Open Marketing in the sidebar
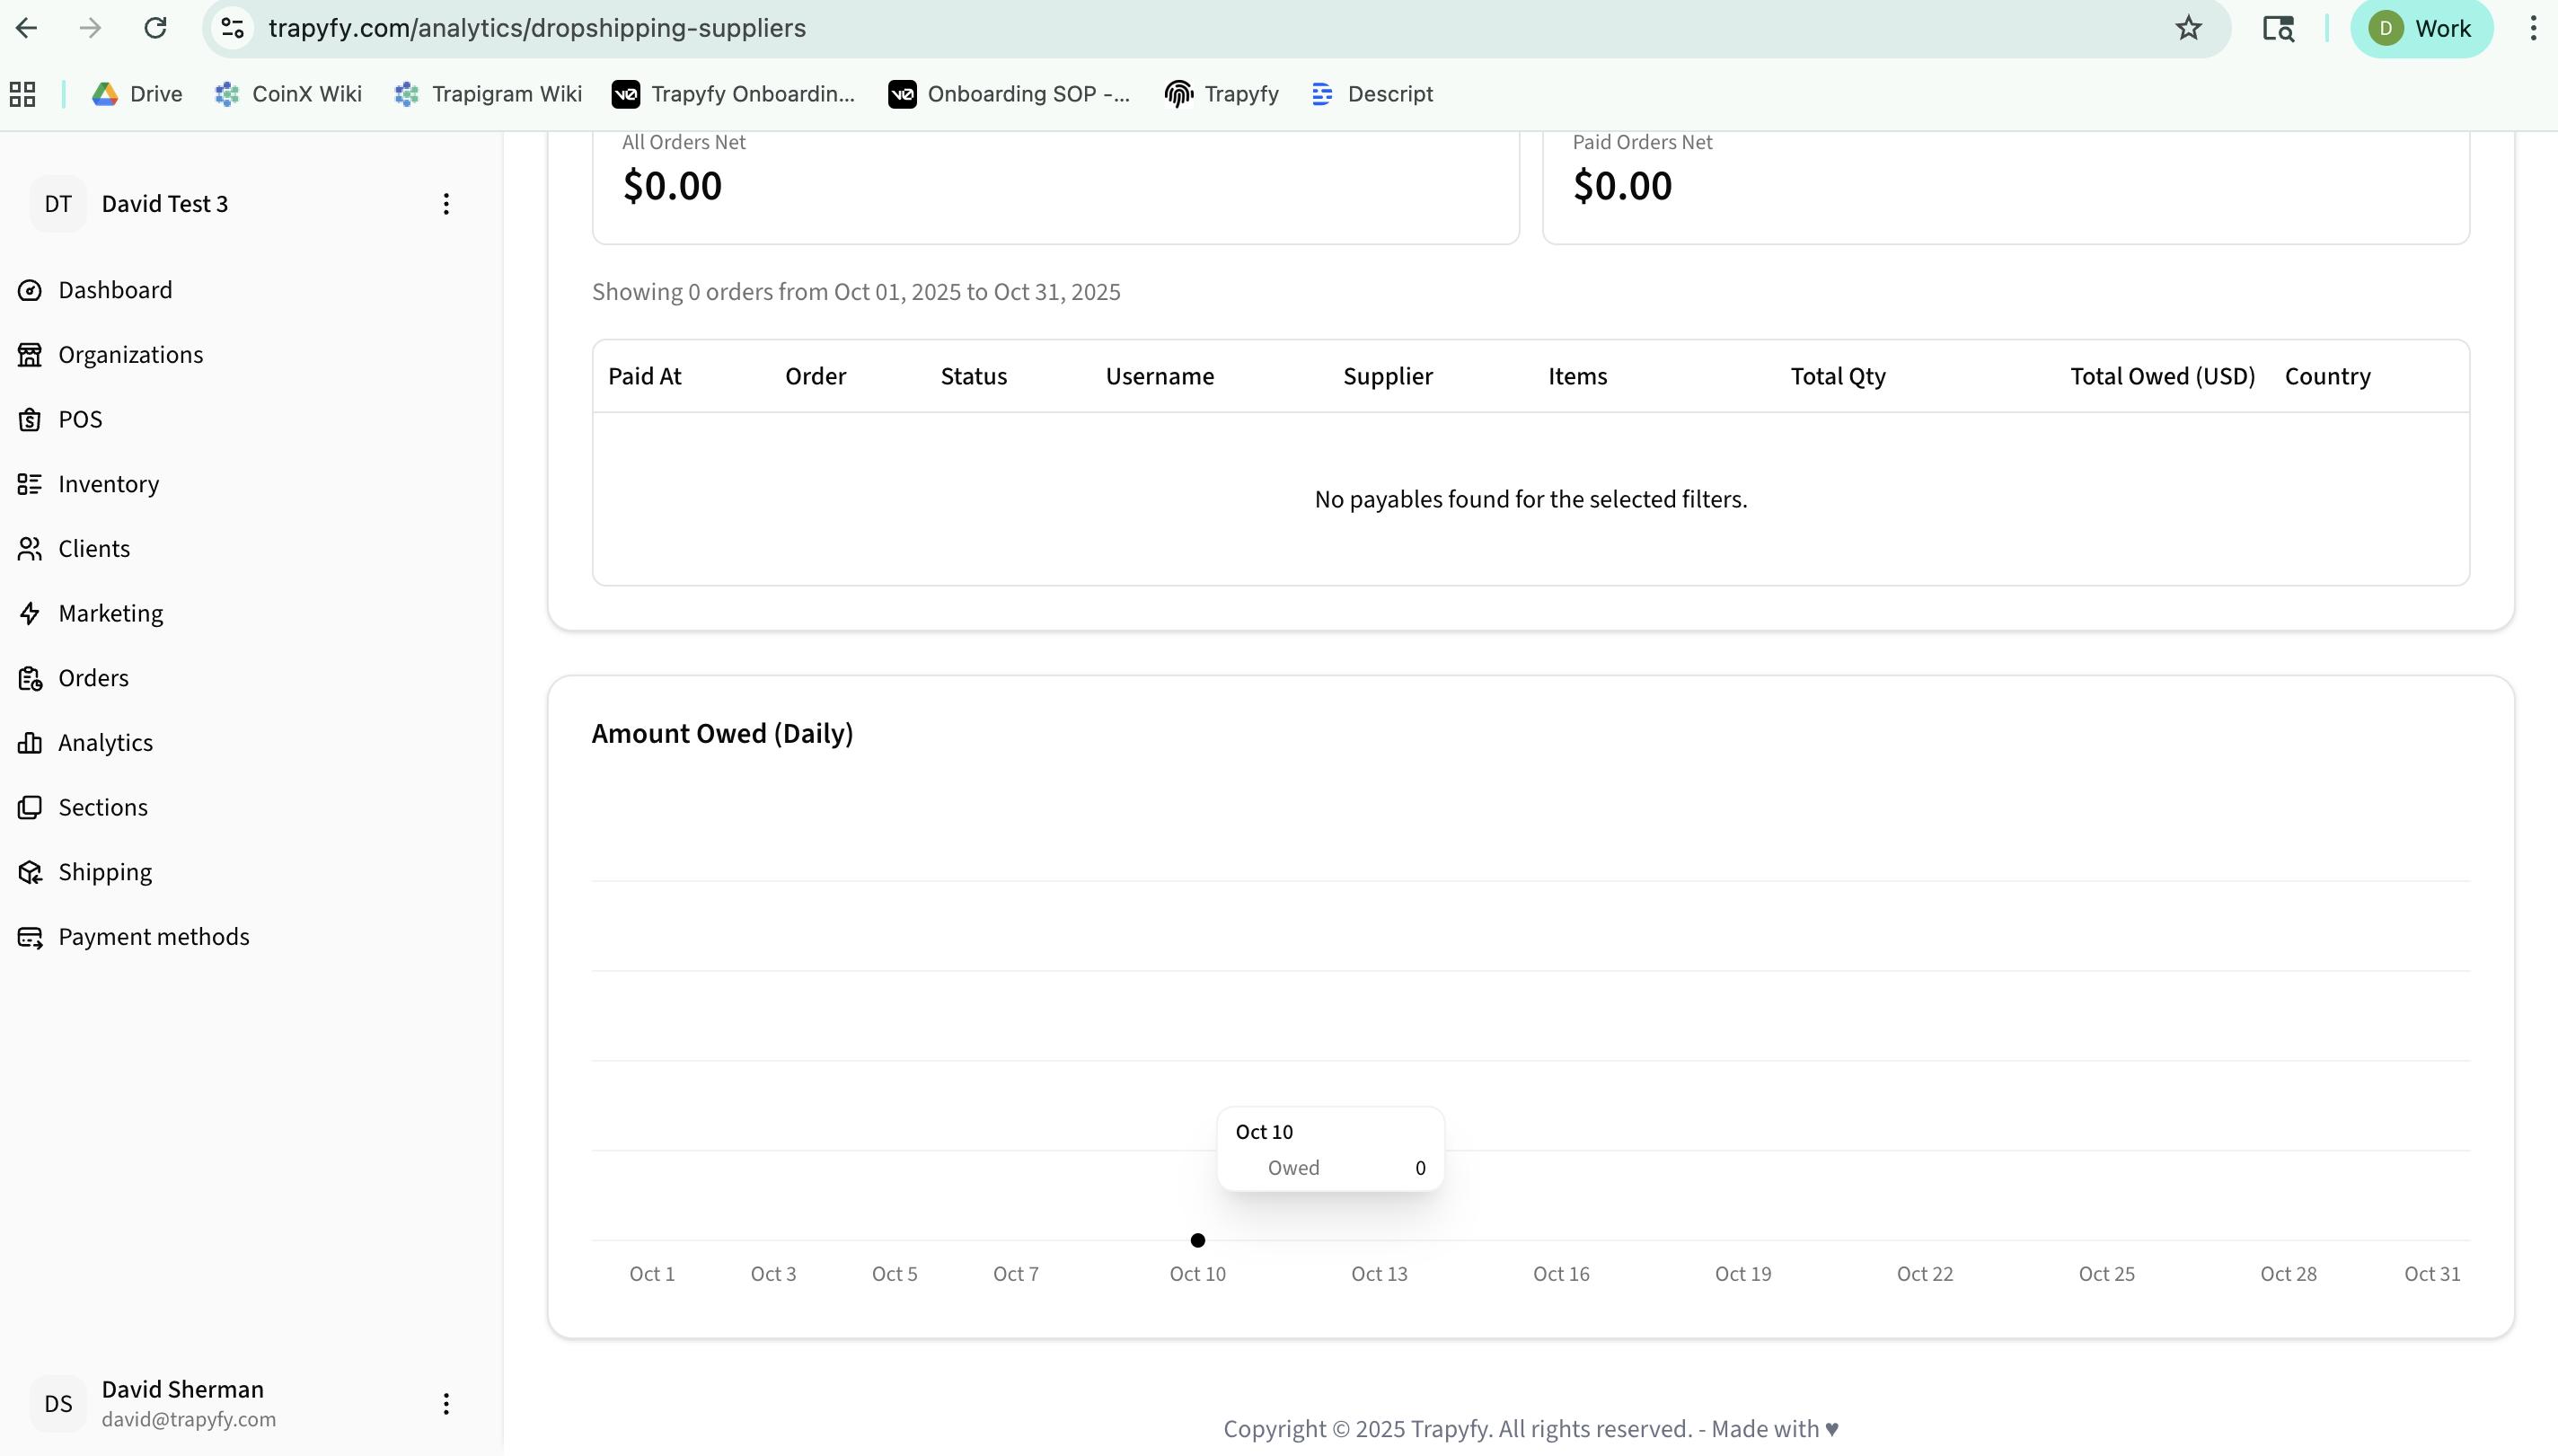Viewport: 2558px width, 1456px height. click(x=111, y=613)
